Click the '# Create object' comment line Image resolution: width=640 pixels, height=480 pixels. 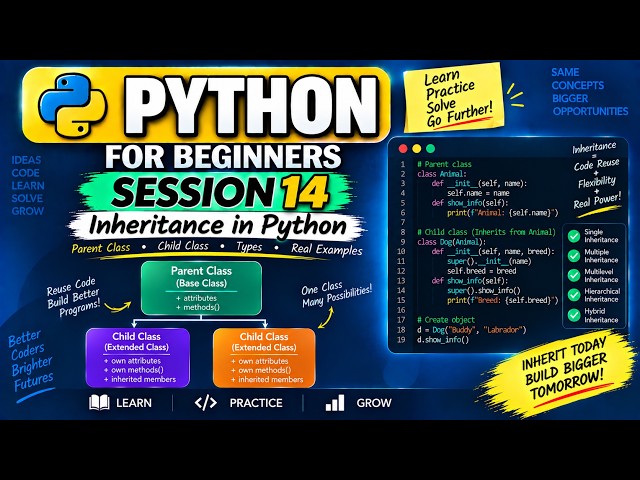click(x=446, y=320)
